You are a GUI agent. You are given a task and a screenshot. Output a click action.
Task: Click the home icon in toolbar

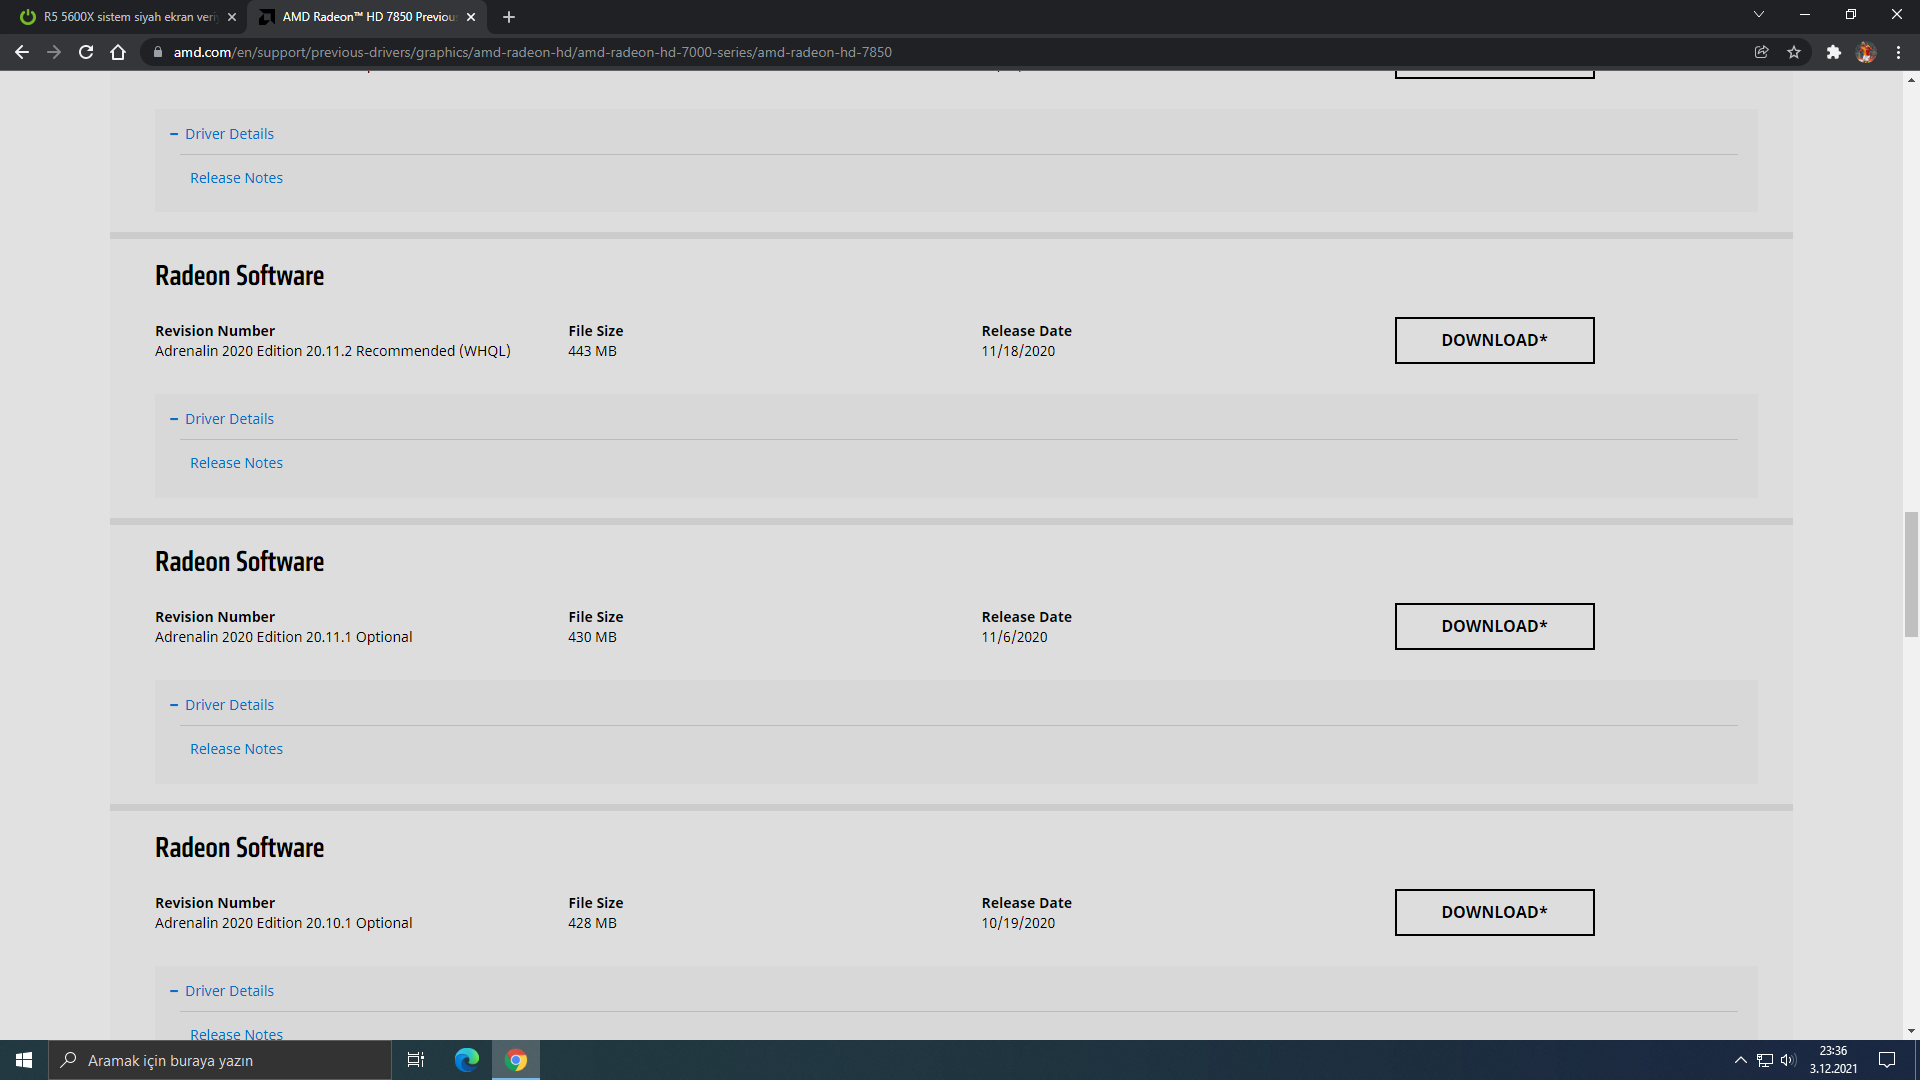pos(118,52)
